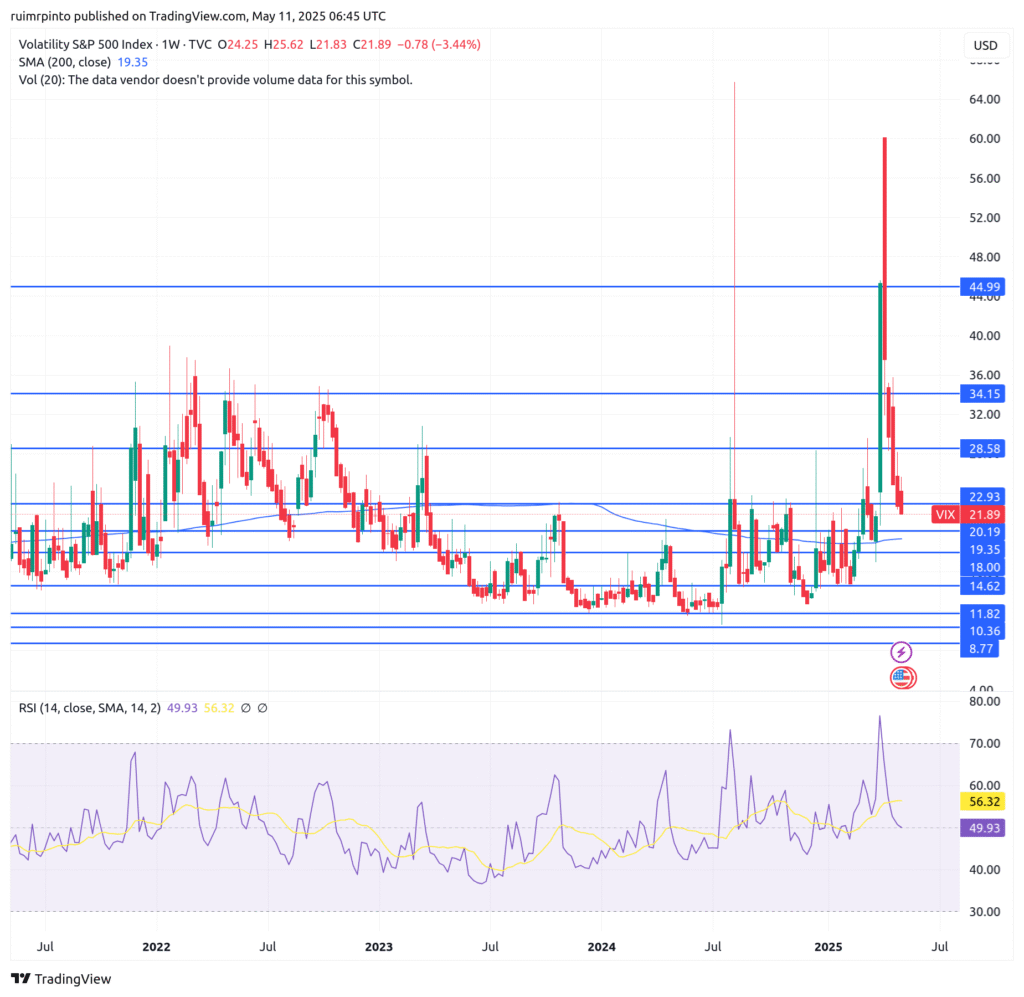The width and height of the screenshot is (1024, 997).
Task: Select the Vol (20) indicator legend
Action: 215,80
